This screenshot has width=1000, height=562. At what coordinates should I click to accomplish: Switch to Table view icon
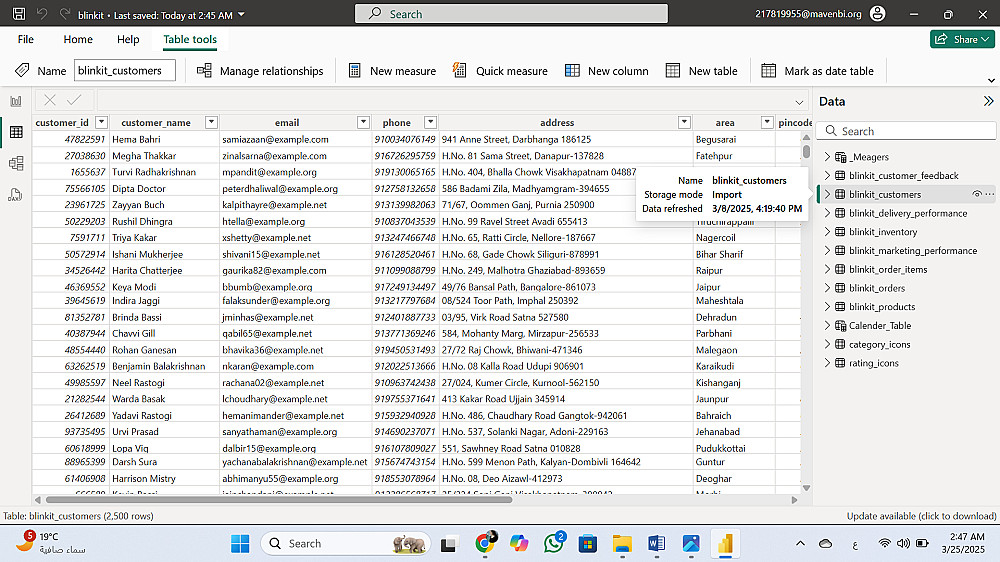click(x=16, y=132)
